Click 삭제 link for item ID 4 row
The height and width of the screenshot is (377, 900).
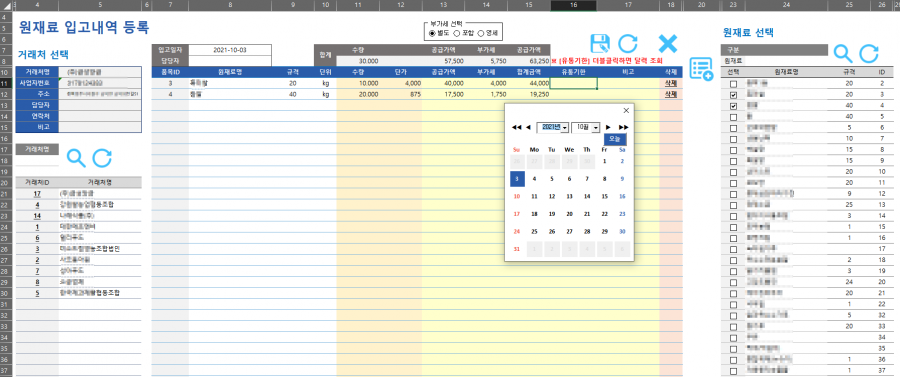tap(670, 95)
